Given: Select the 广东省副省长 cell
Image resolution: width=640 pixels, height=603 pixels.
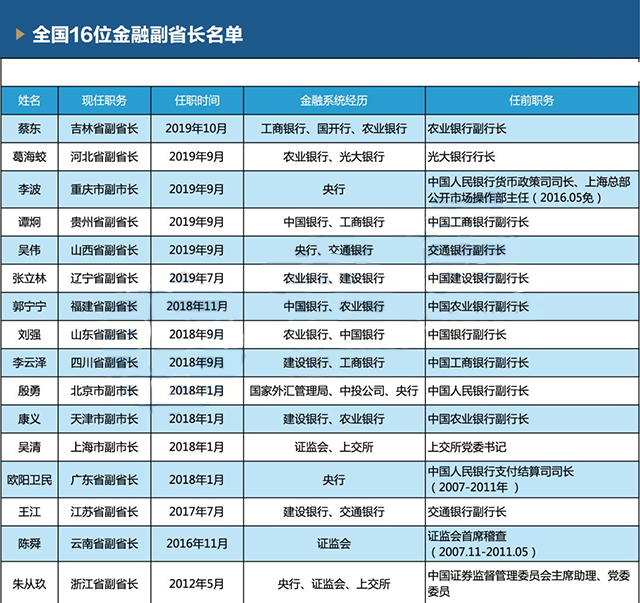Looking at the screenshot, I should pos(104,480).
